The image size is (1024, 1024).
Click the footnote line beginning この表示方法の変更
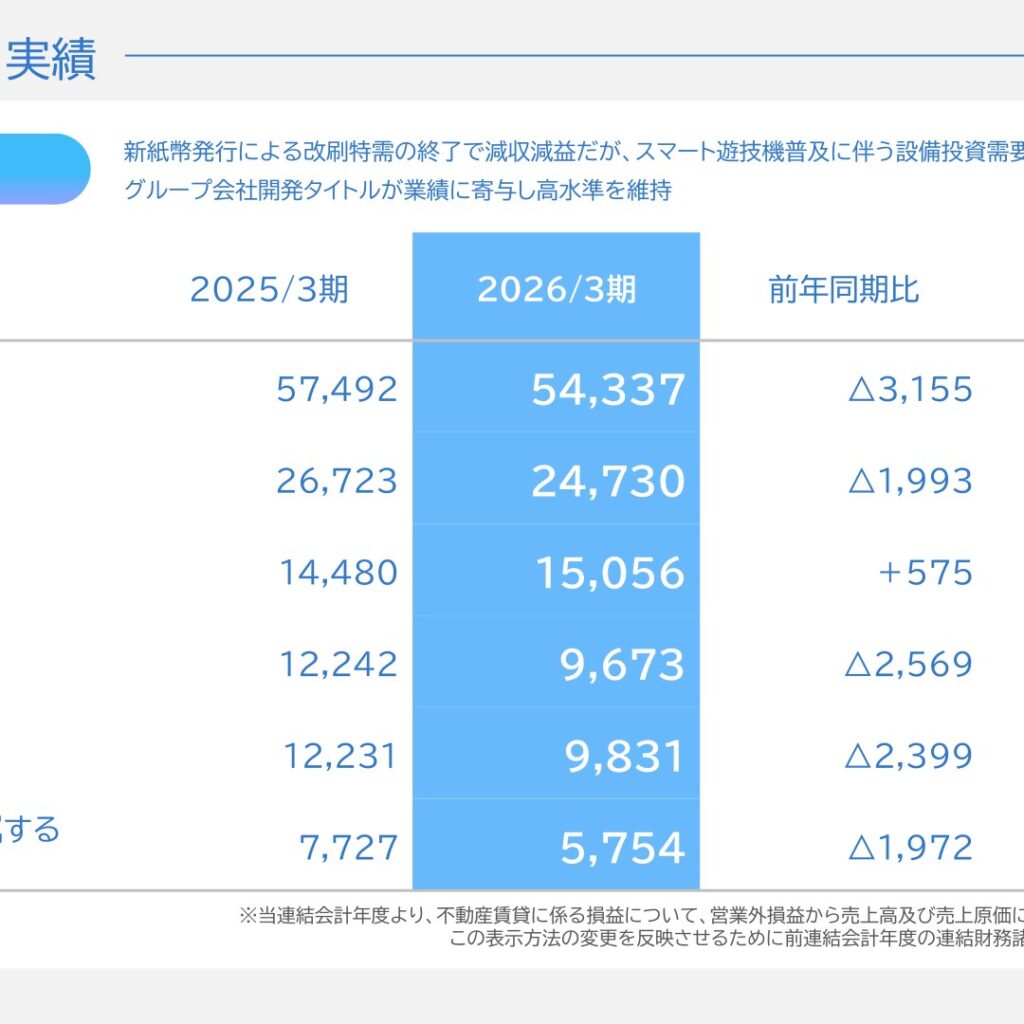pyautogui.click(x=736, y=938)
